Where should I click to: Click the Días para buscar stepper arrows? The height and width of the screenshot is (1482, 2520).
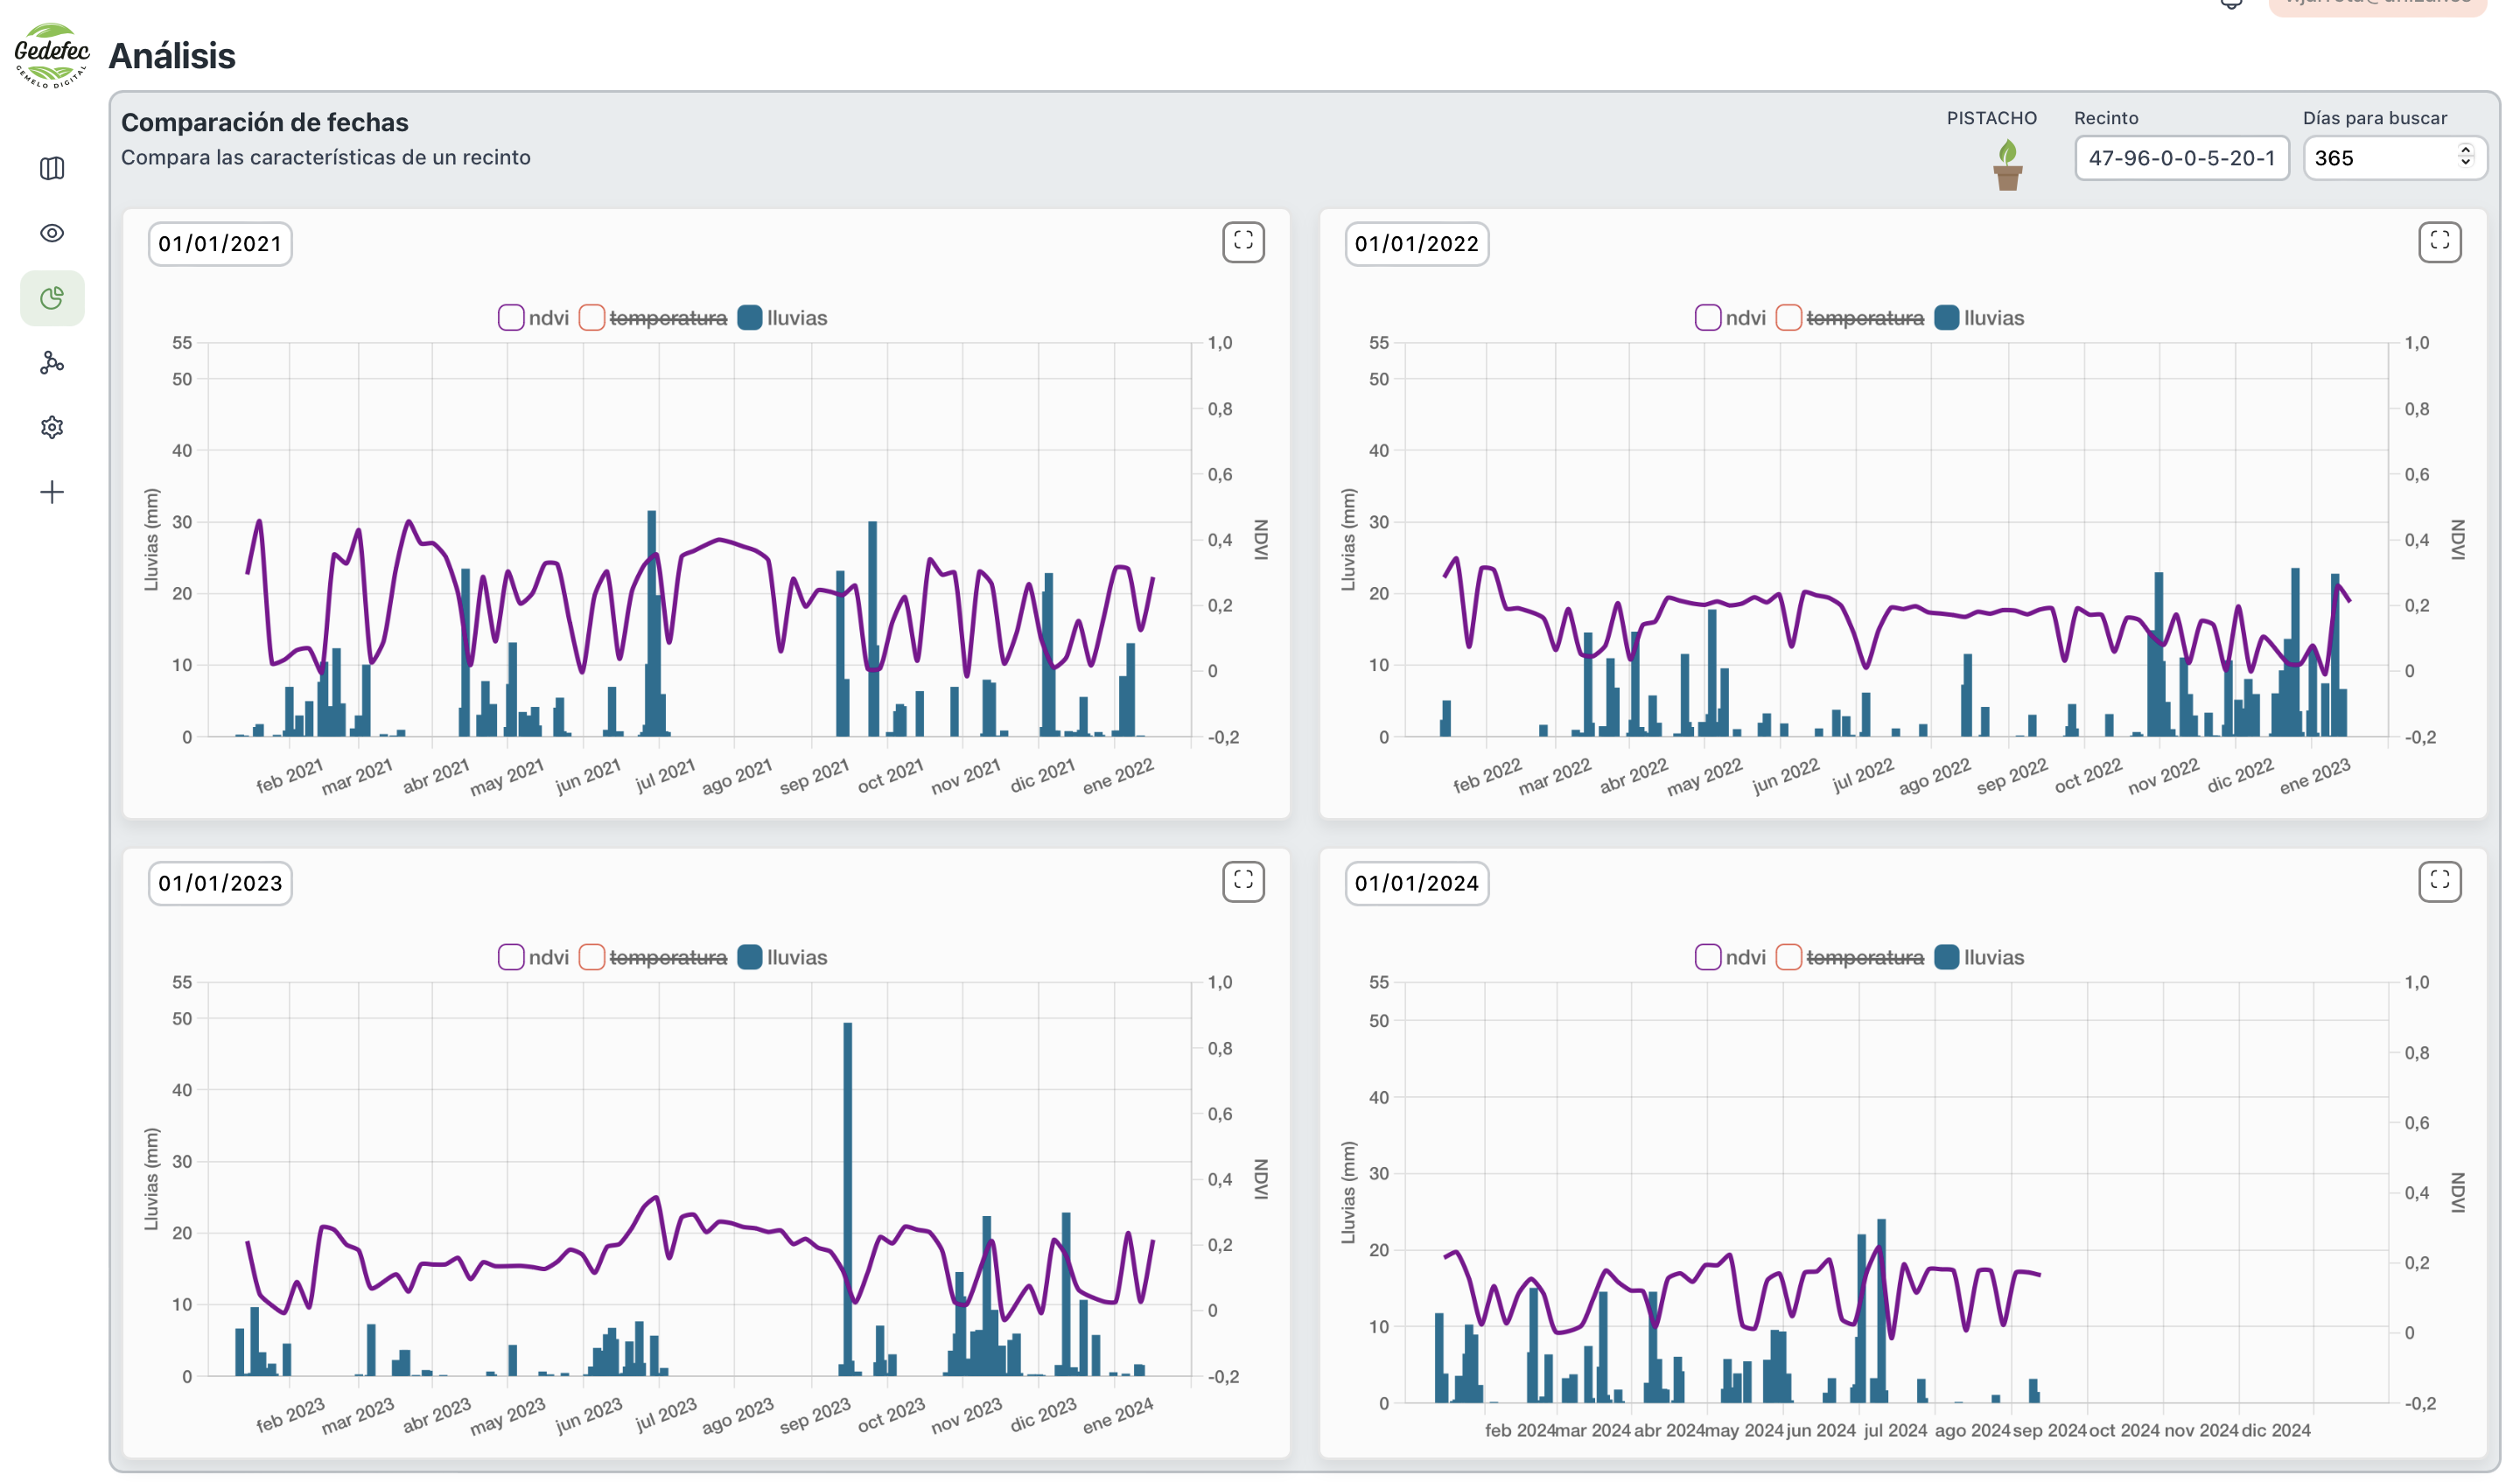click(x=2465, y=156)
